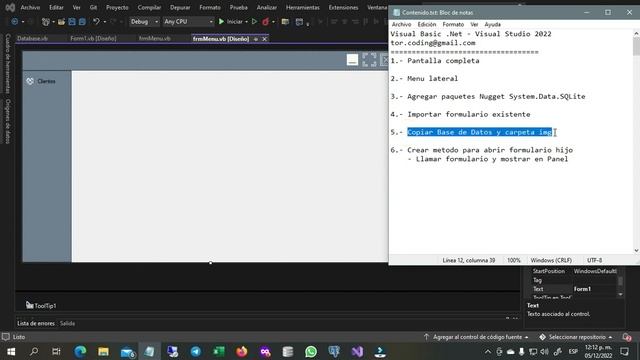Open Firefox from taskbar
Viewport: 640px width, 360px height.
242,351
